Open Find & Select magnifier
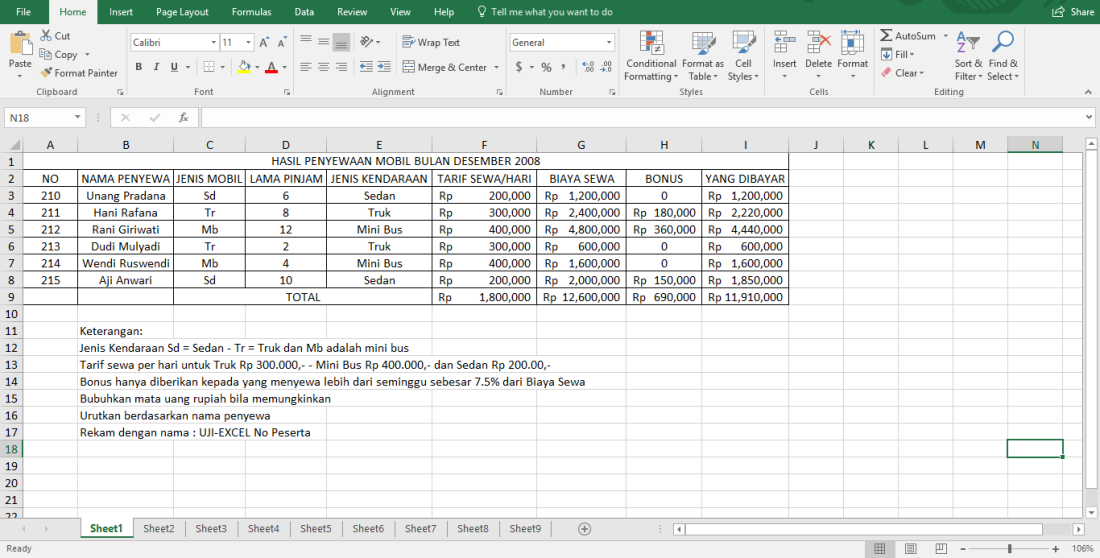1100x558 pixels. (x=1003, y=56)
